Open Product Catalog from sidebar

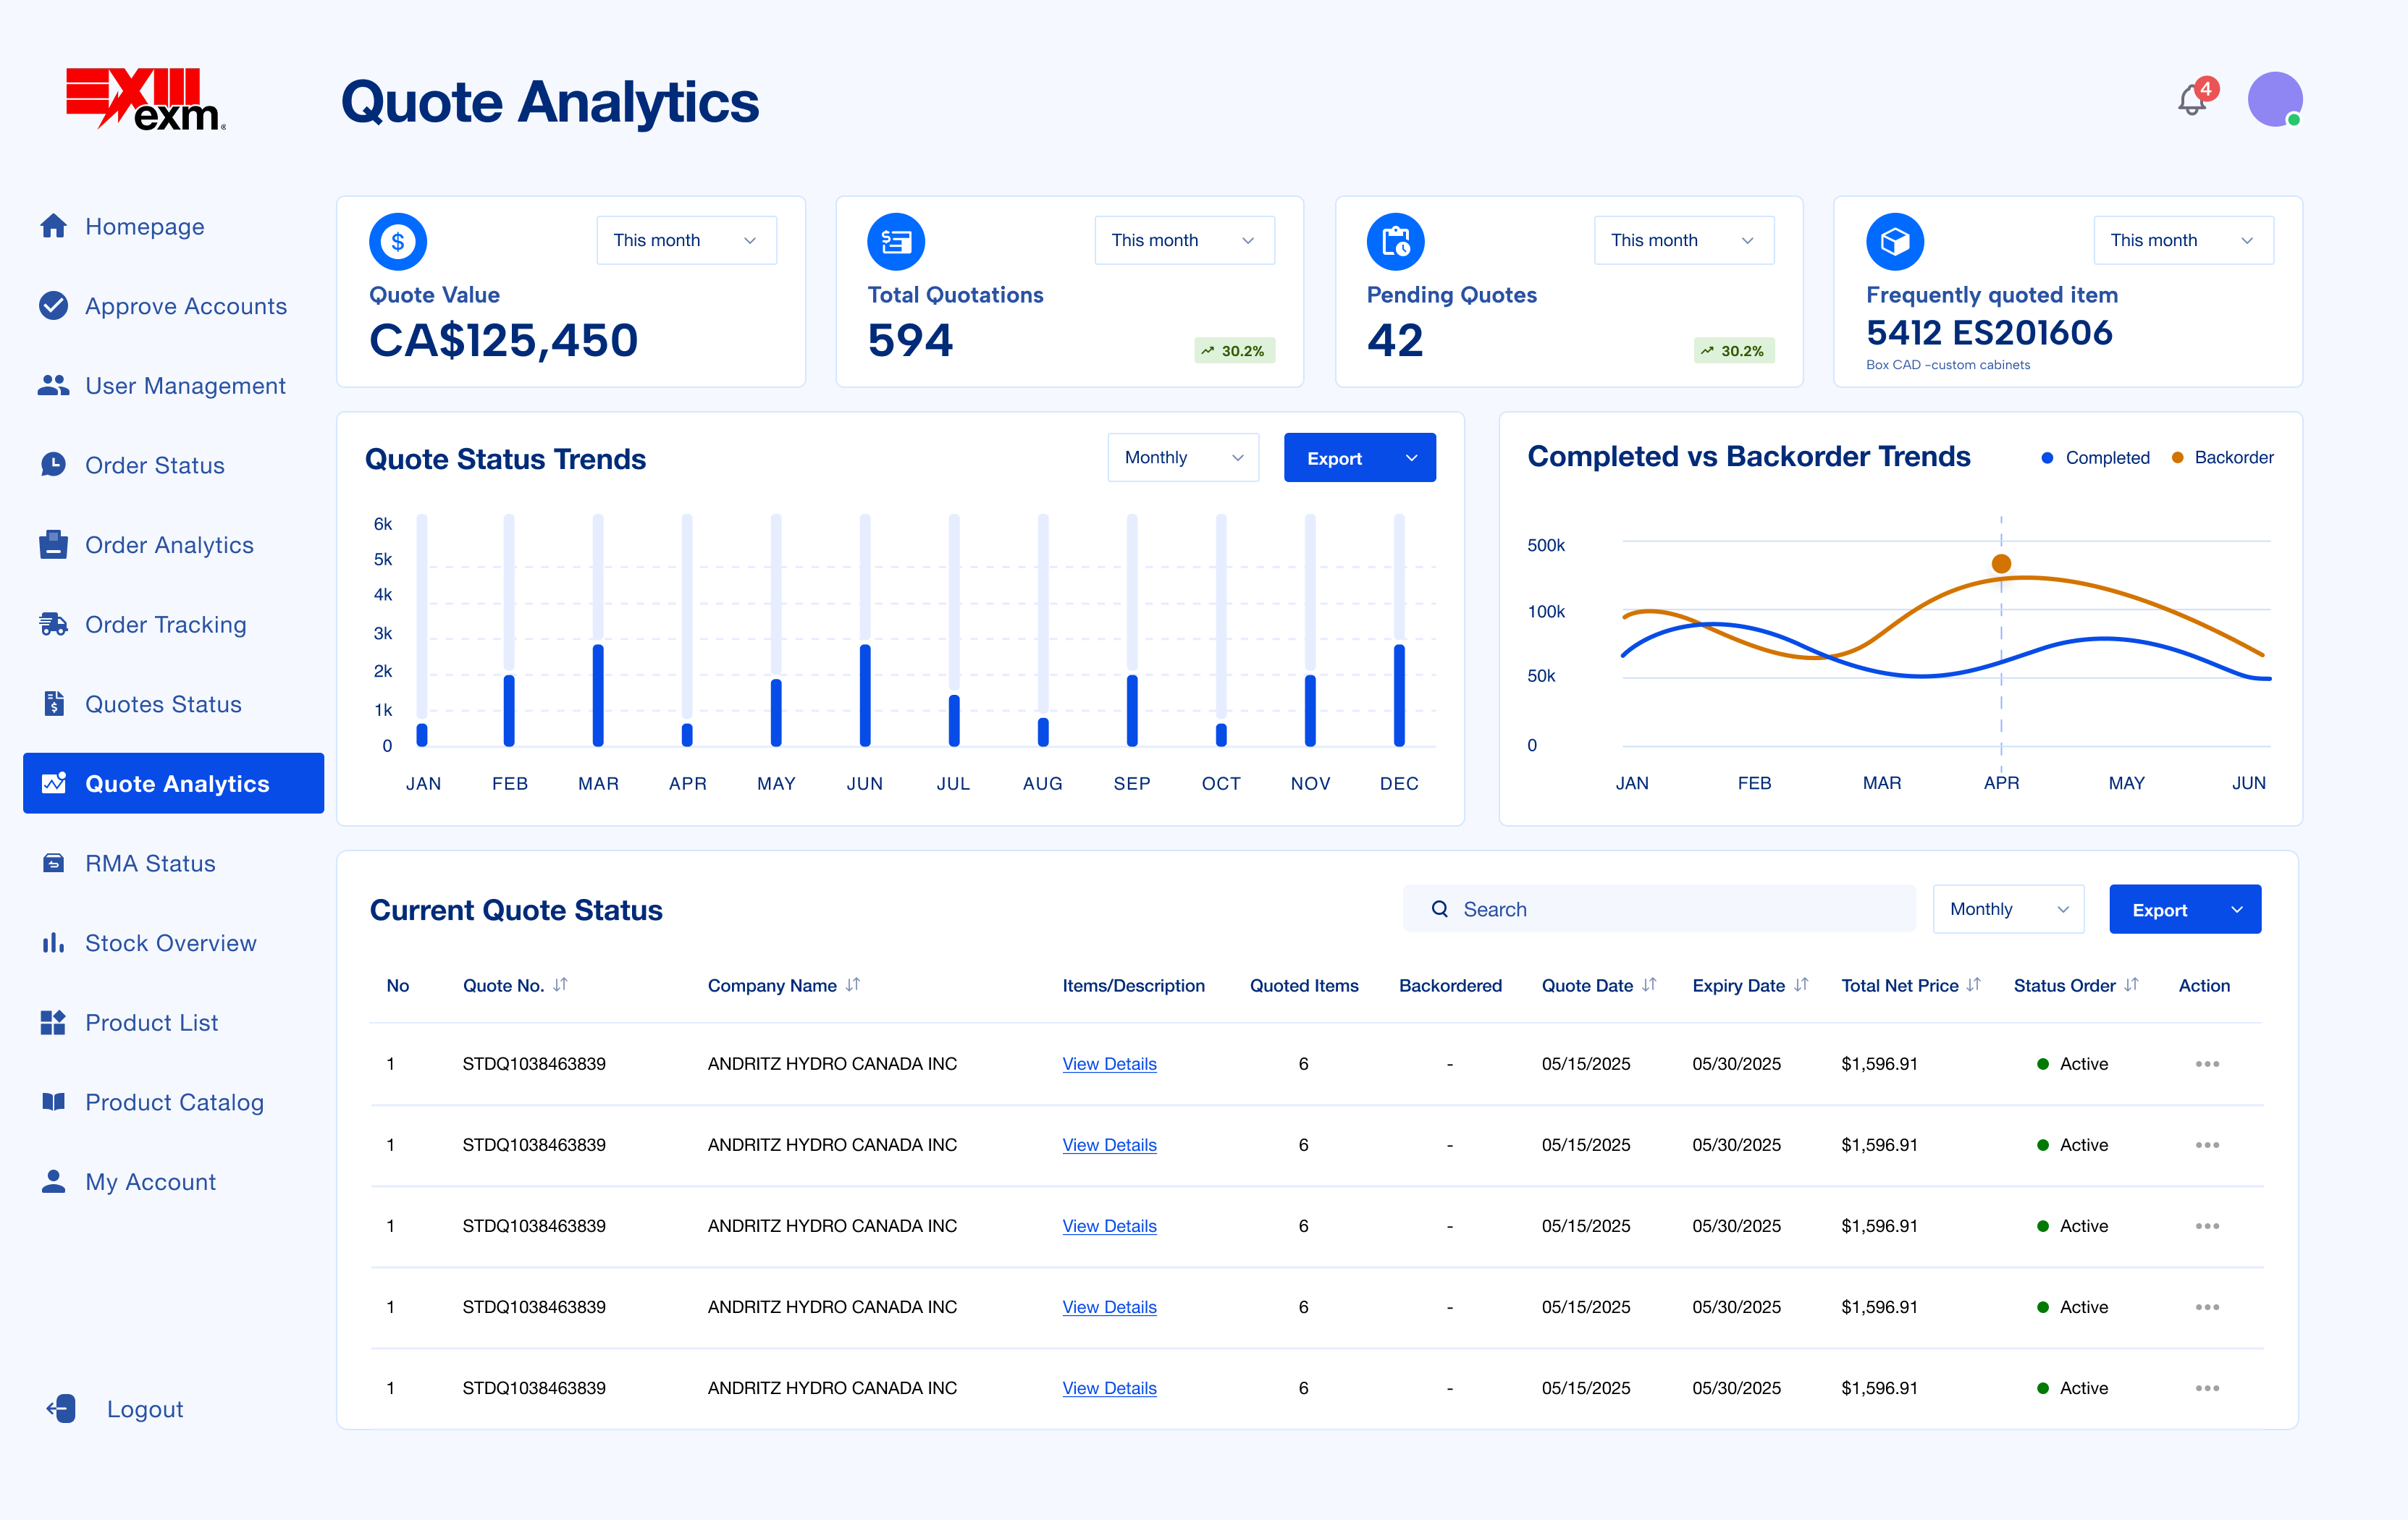click(174, 1102)
